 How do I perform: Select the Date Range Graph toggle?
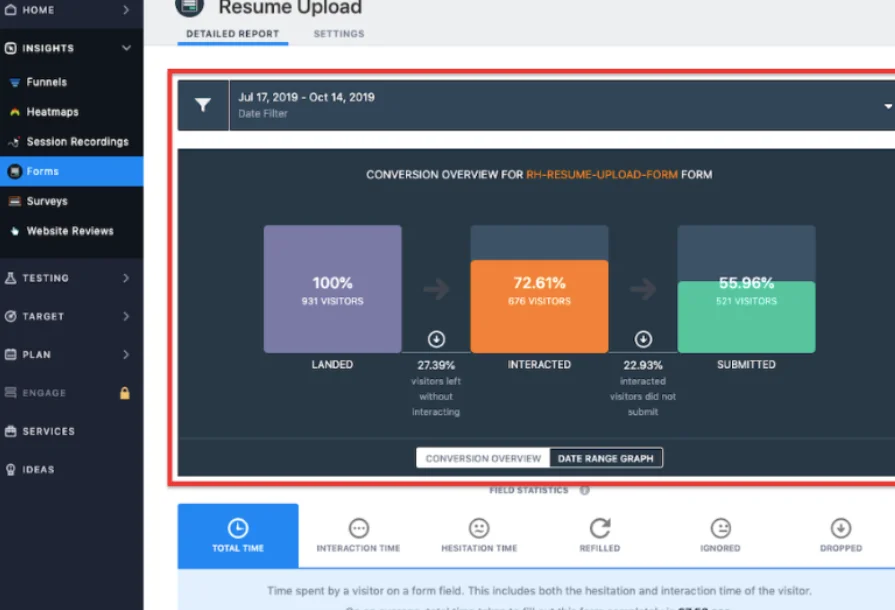coord(606,458)
